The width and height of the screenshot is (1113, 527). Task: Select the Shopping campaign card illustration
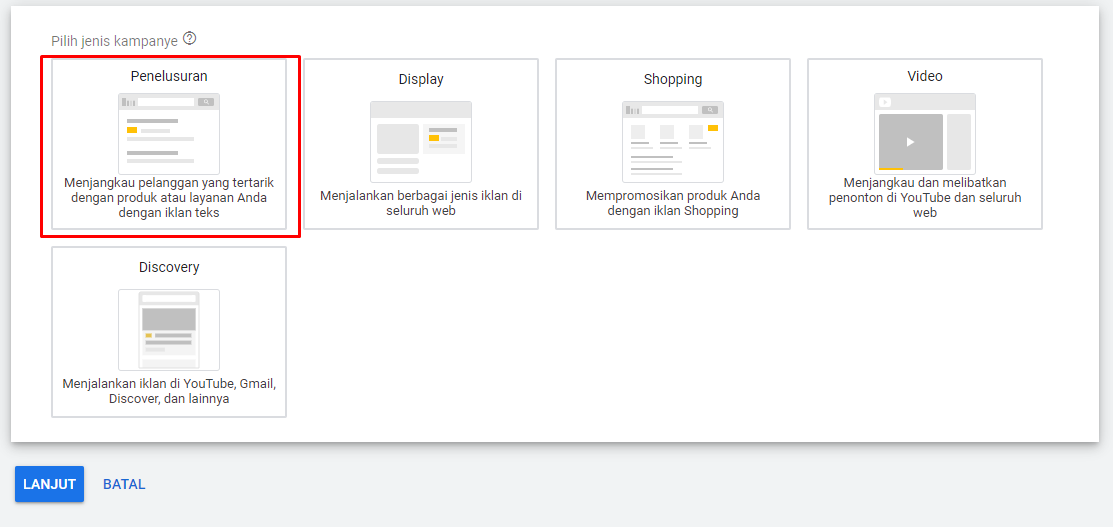[673, 142]
